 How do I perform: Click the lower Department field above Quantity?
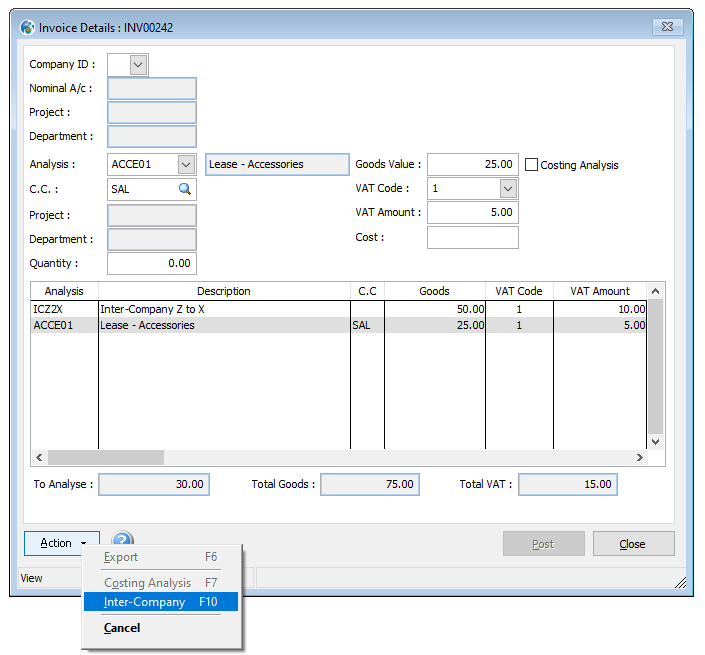point(152,239)
